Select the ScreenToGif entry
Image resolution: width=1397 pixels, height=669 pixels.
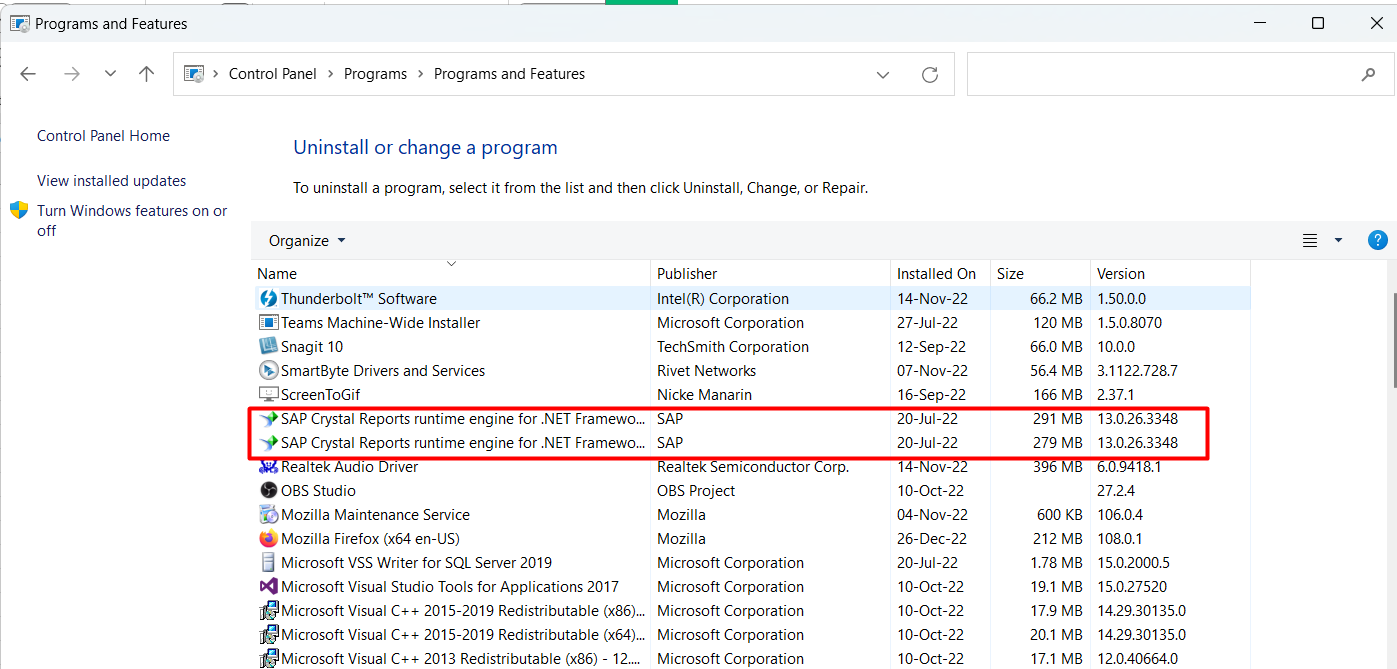point(318,395)
